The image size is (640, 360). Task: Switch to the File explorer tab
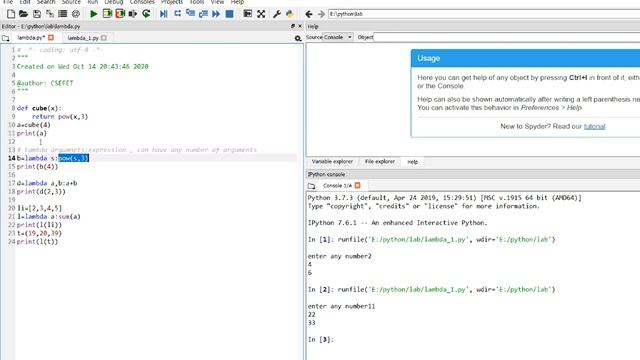point(380,162)
